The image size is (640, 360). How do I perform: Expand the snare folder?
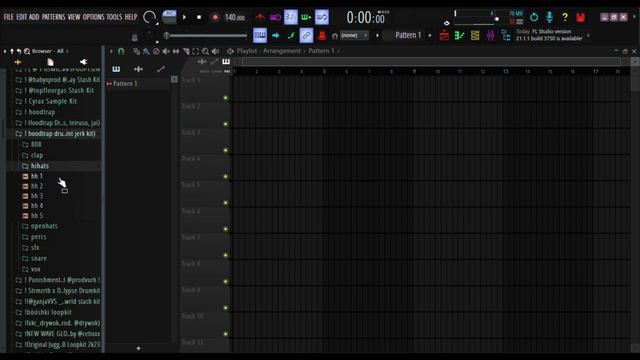(39, 258)
